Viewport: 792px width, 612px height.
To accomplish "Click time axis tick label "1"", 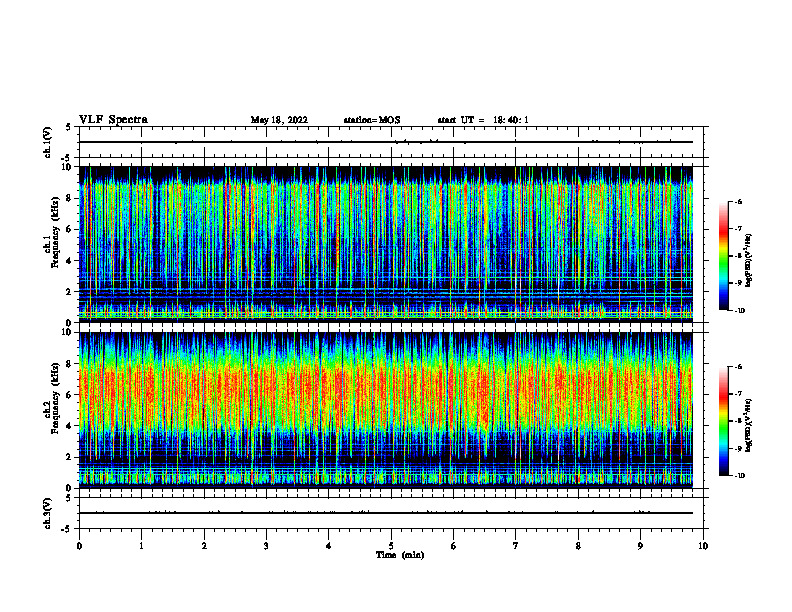I will [x=141, y=546].
